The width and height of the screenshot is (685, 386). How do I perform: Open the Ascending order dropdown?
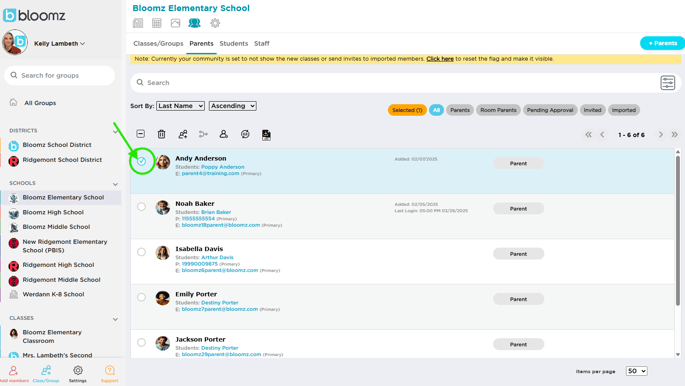232,106
